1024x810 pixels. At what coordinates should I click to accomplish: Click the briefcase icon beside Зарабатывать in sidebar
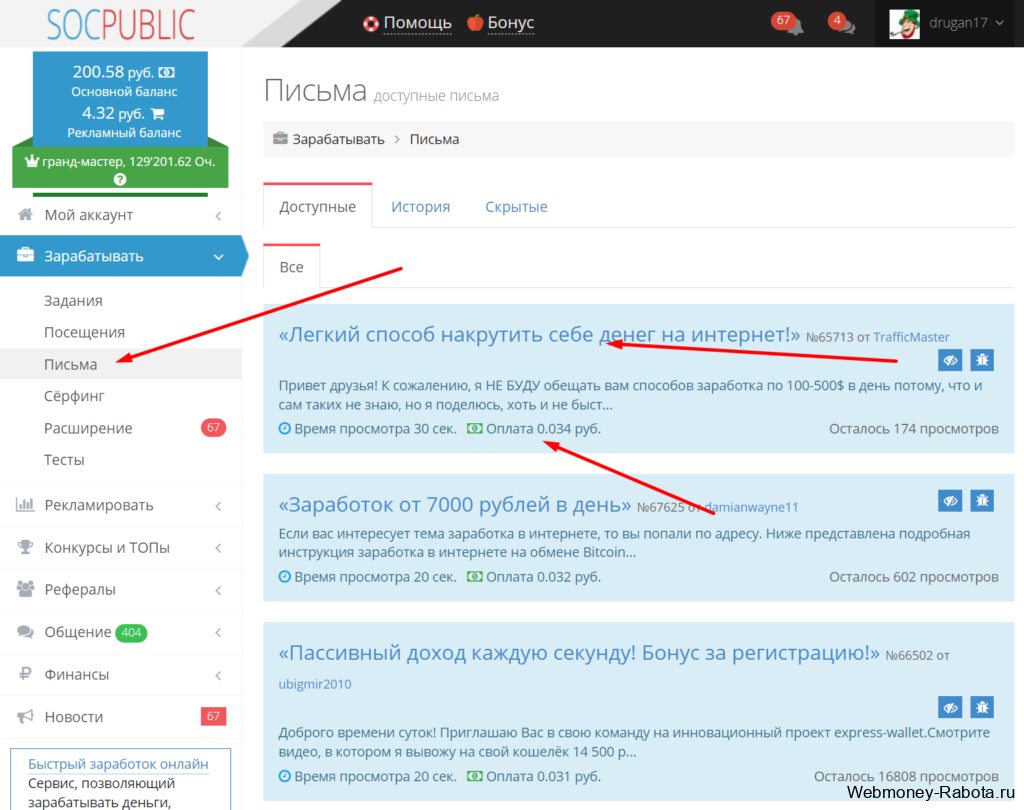25,255
